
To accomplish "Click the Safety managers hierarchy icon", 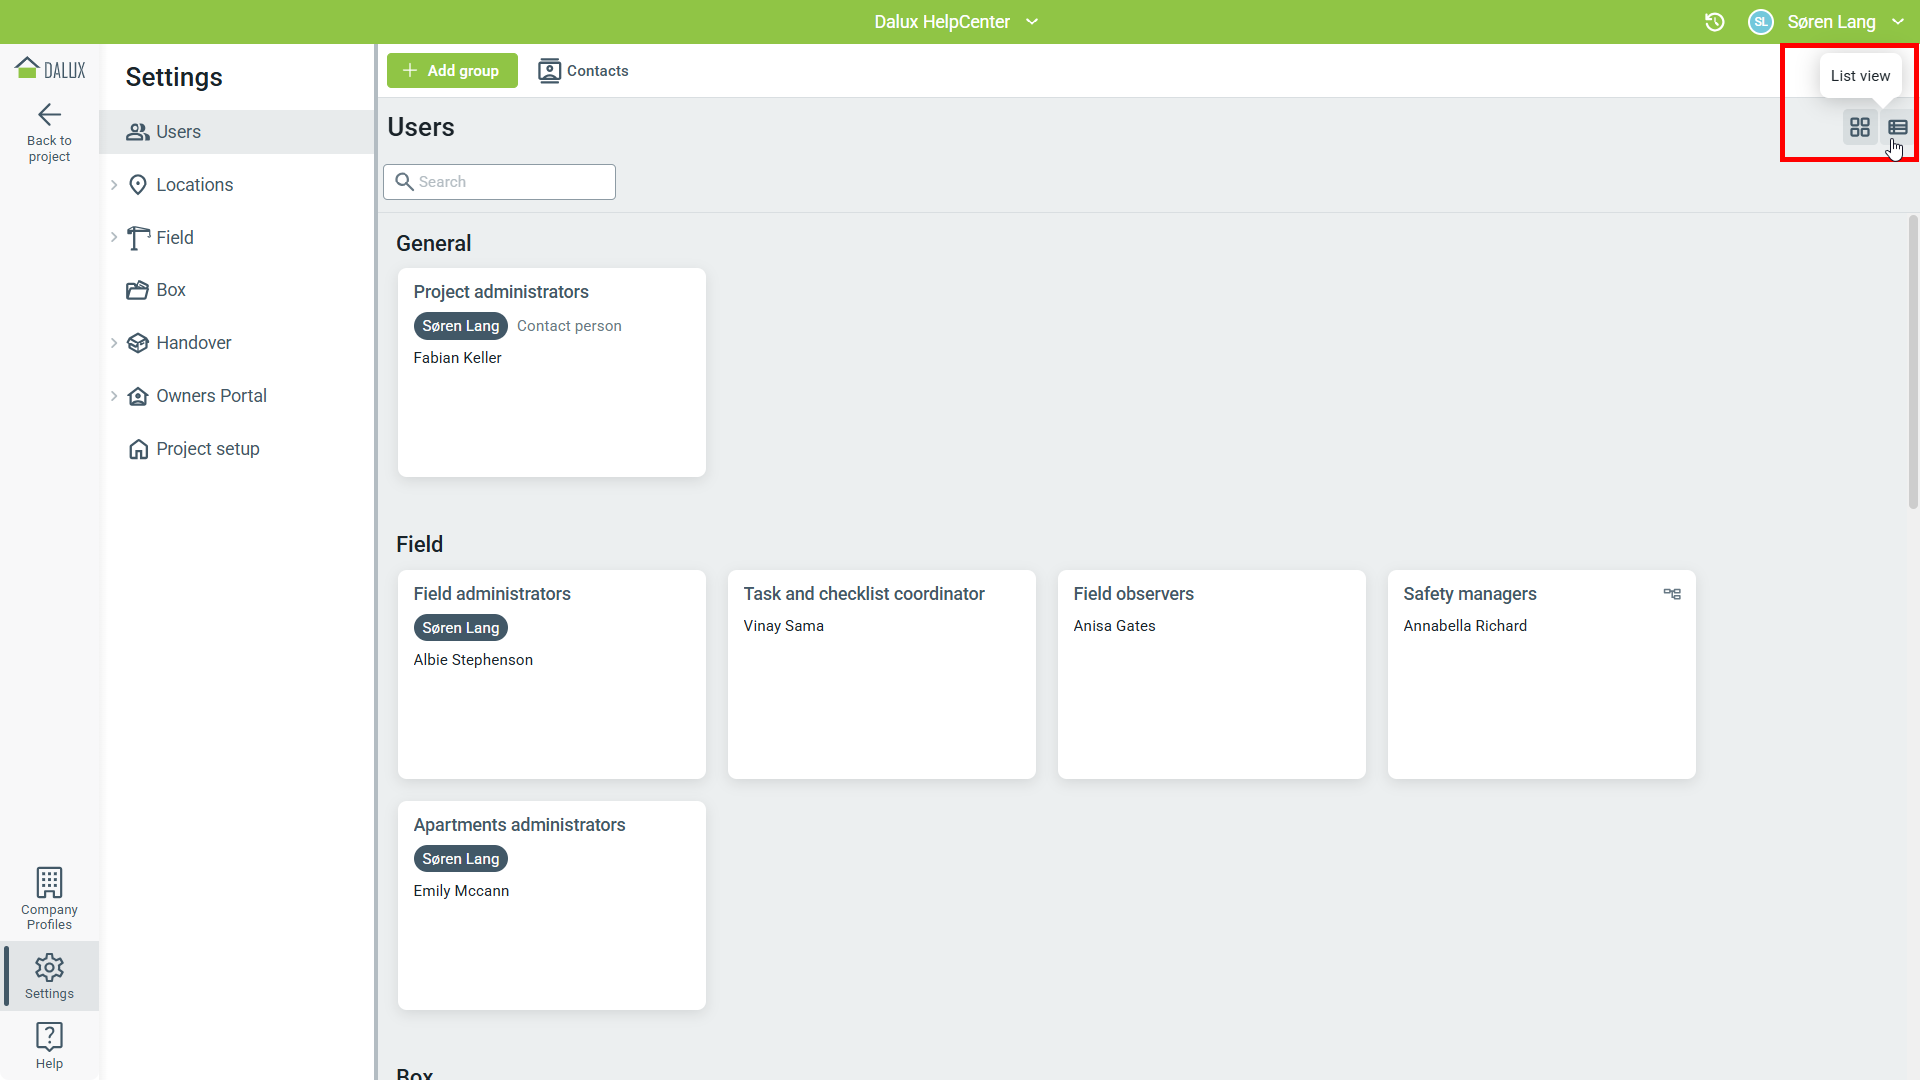I will pyautogui.click(x=1671, y=594).
